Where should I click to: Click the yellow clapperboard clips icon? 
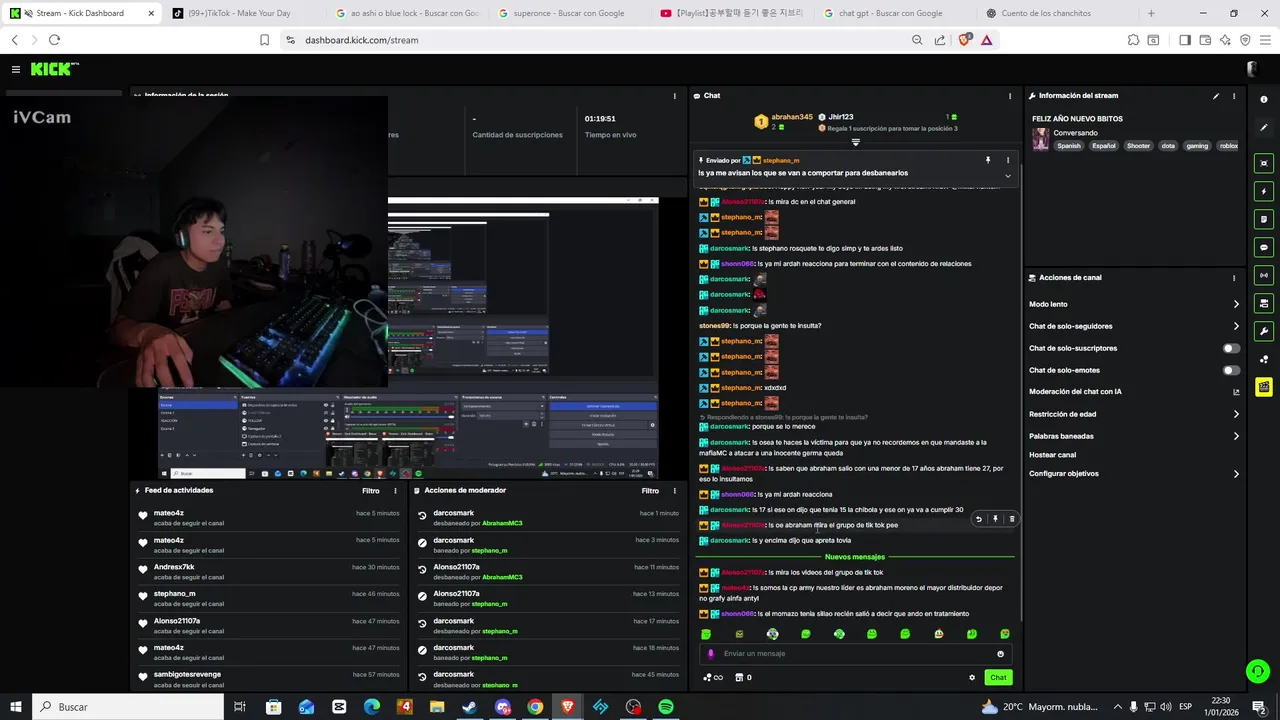point(1264,386)
